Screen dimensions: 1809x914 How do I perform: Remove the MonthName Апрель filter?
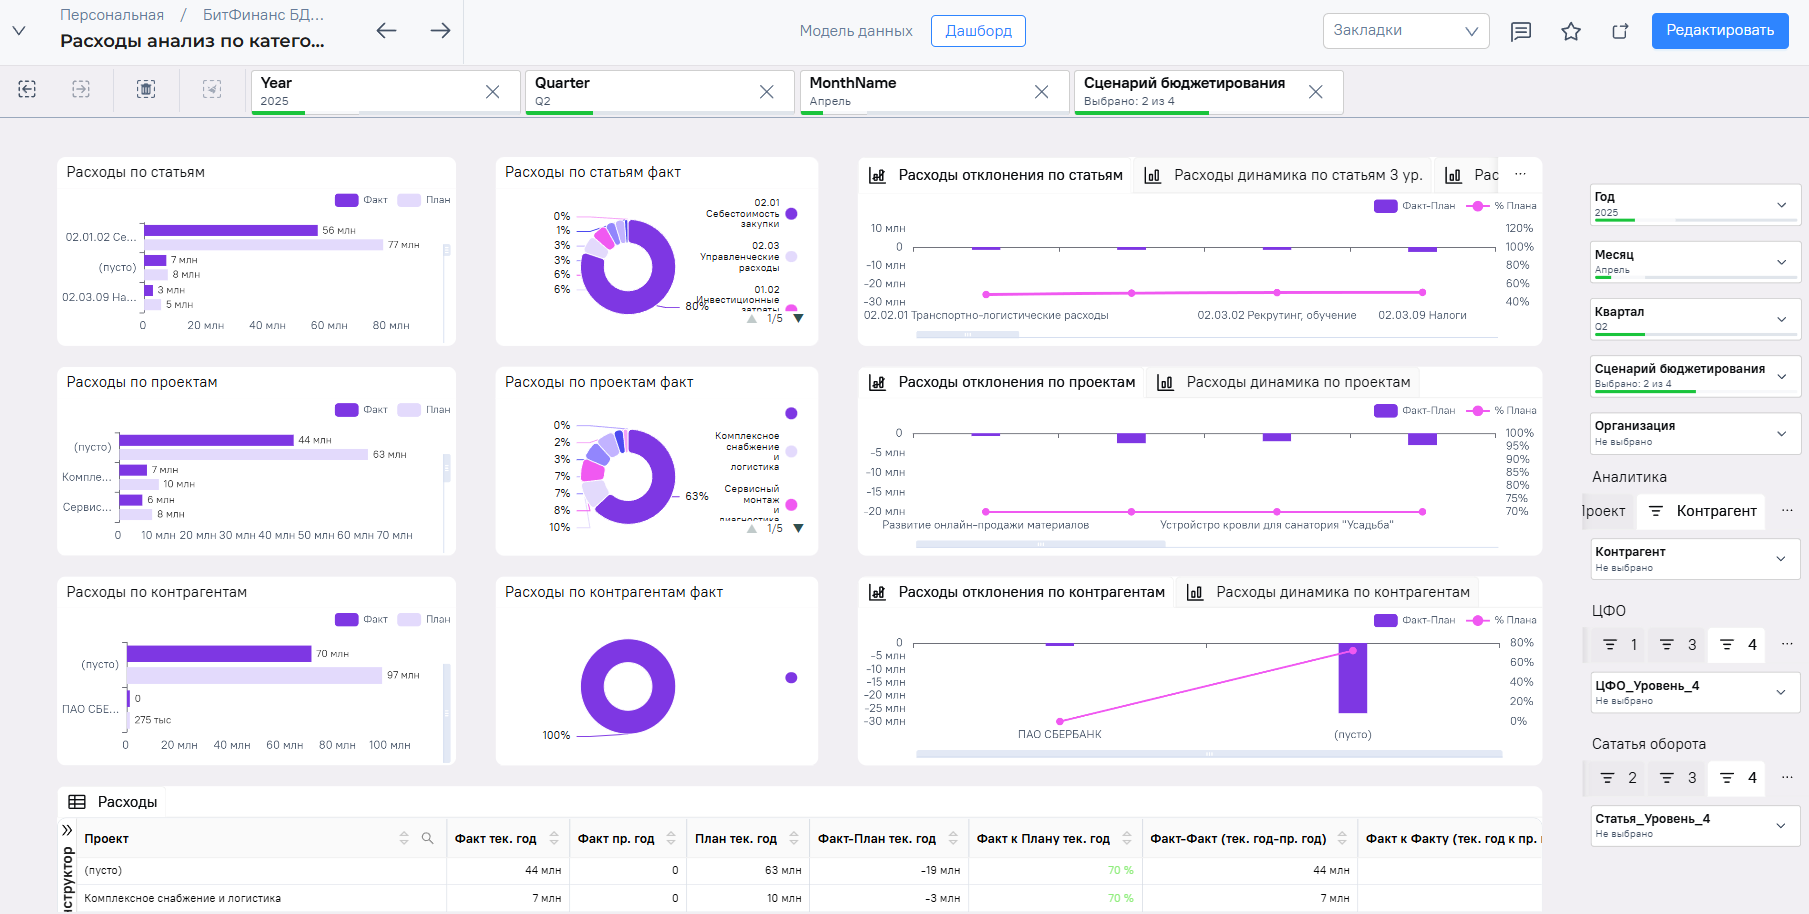click(x=1041, y=92)
